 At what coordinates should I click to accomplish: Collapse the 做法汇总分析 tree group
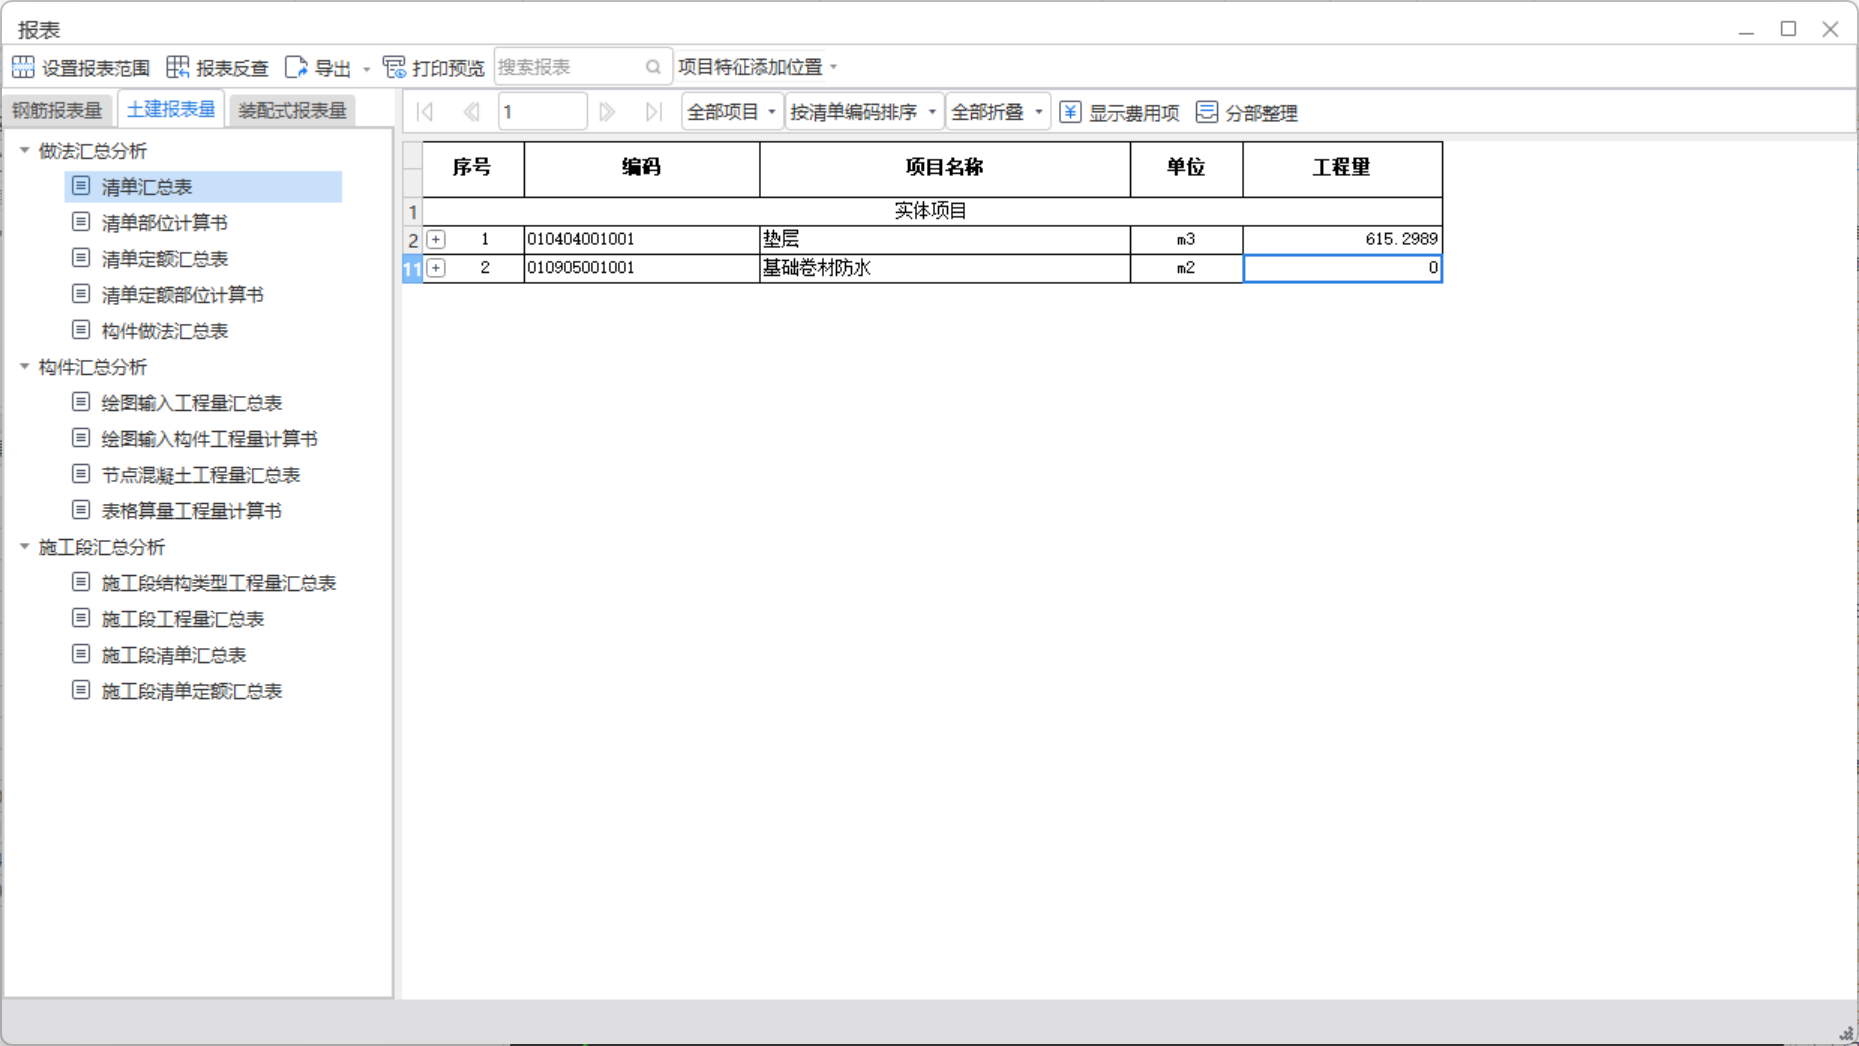tap(25, 150)
